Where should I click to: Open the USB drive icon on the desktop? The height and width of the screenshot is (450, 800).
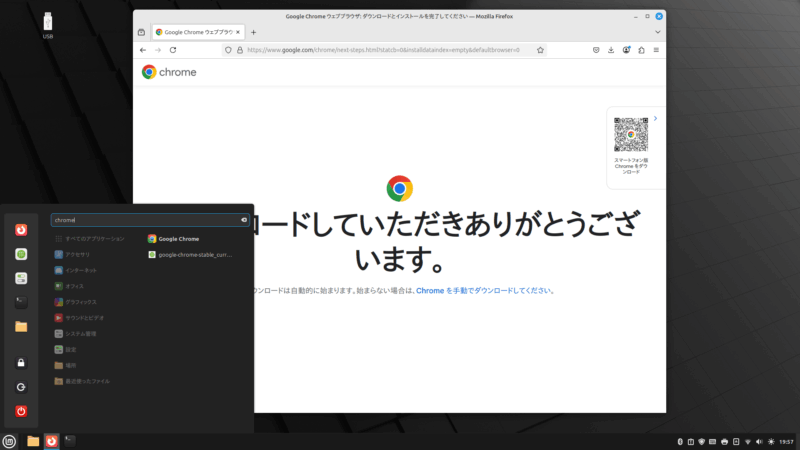pyautogui.click(x=47, y=26)
